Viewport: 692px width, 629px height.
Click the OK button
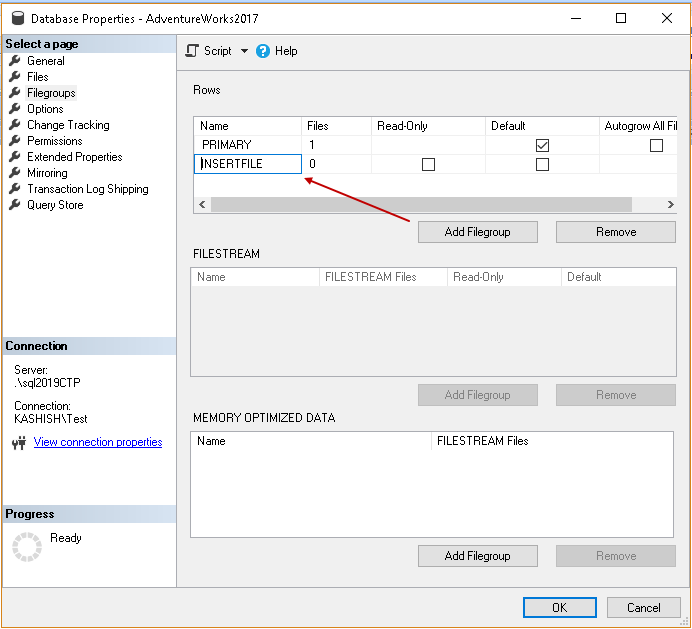tap(560, 607)
